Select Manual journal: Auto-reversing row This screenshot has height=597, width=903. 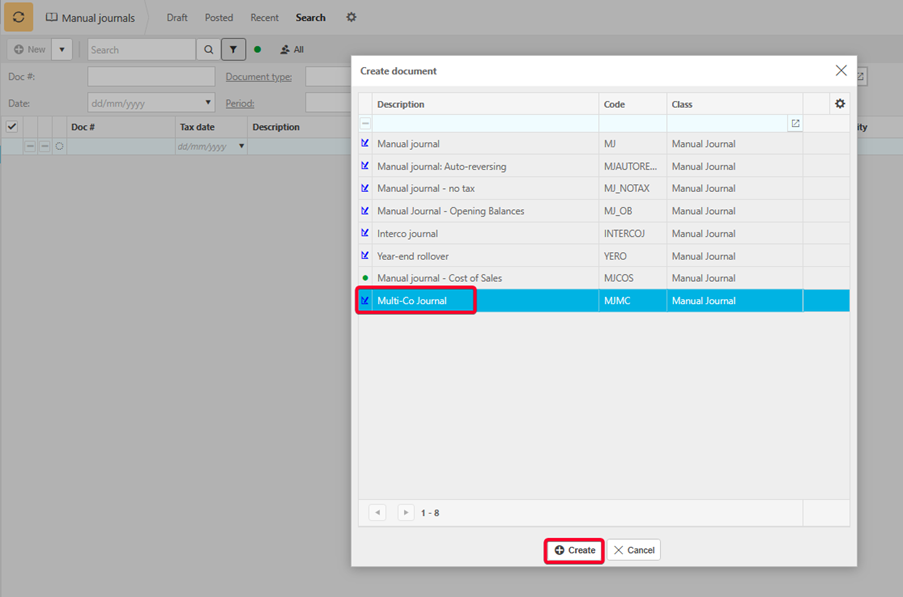(x=604, y=166)
